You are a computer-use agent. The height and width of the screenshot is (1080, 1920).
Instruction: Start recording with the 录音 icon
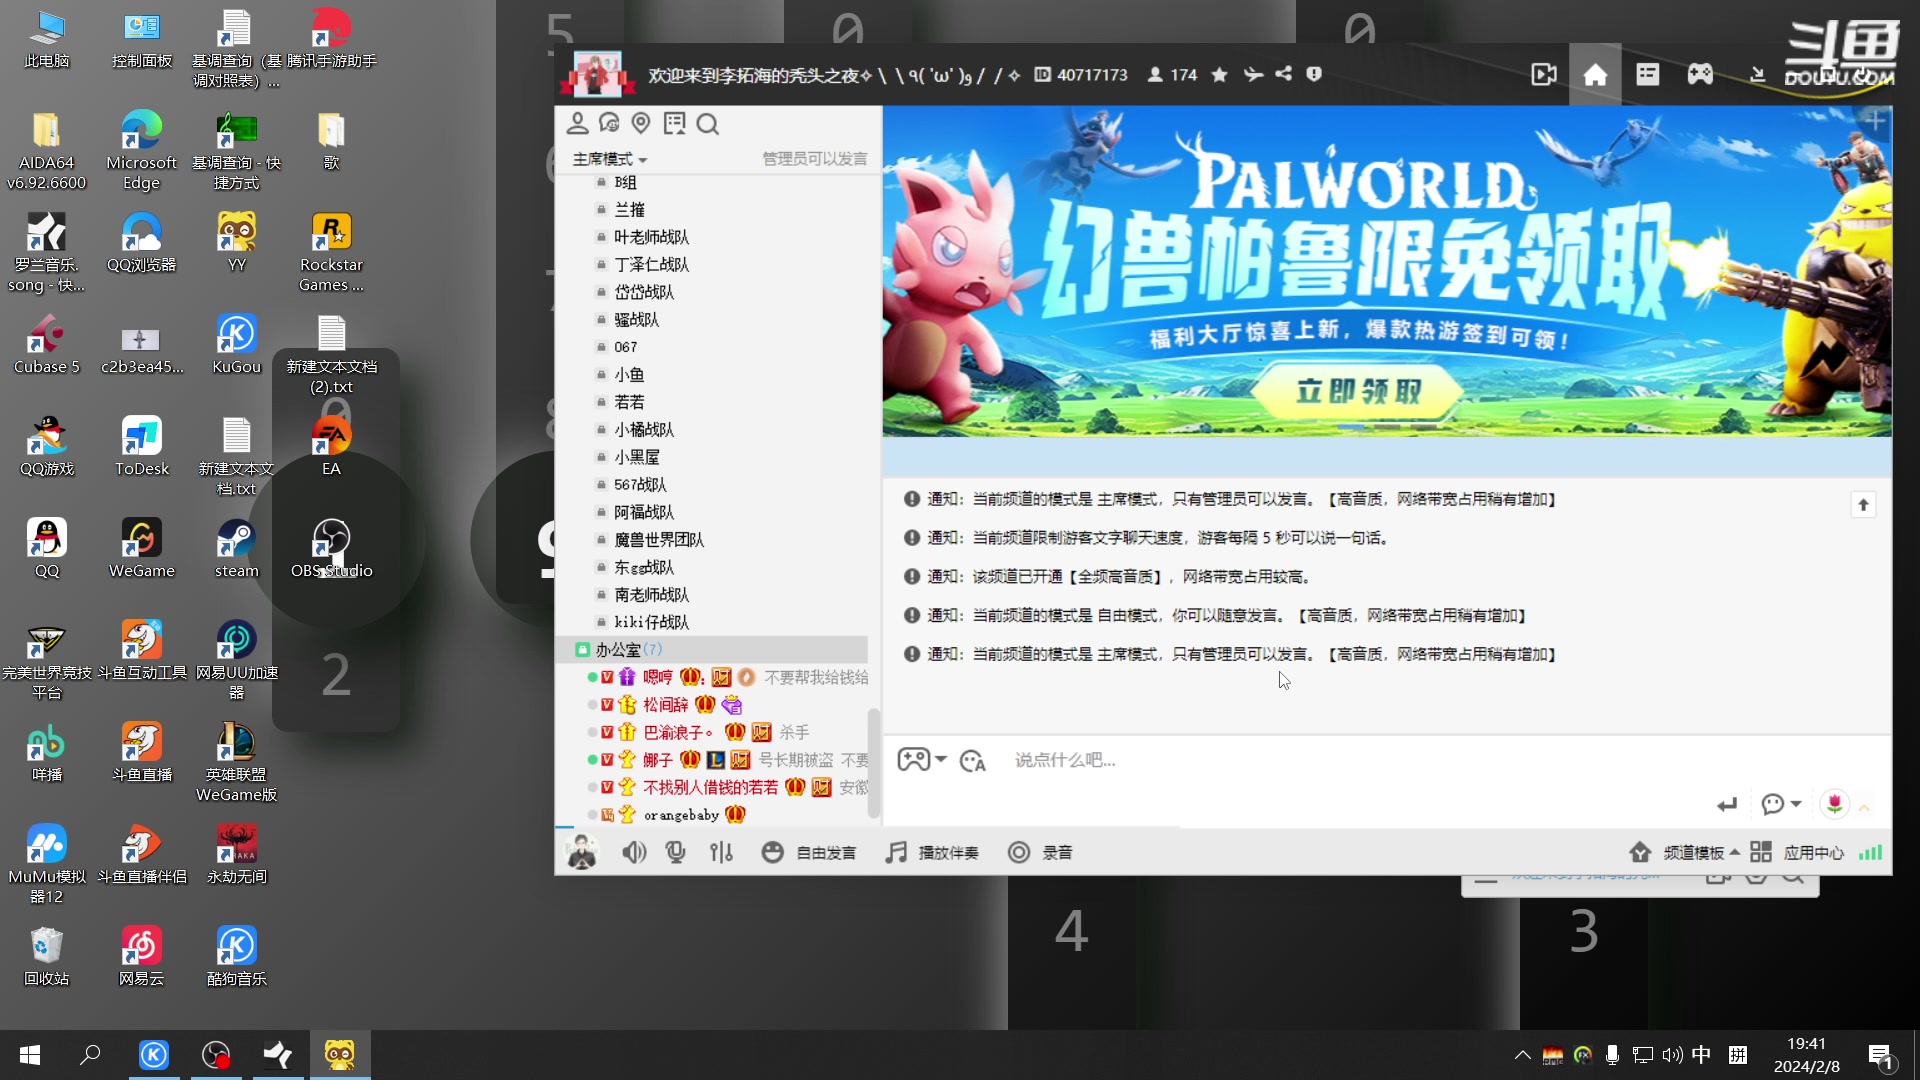coord(1019,852)
